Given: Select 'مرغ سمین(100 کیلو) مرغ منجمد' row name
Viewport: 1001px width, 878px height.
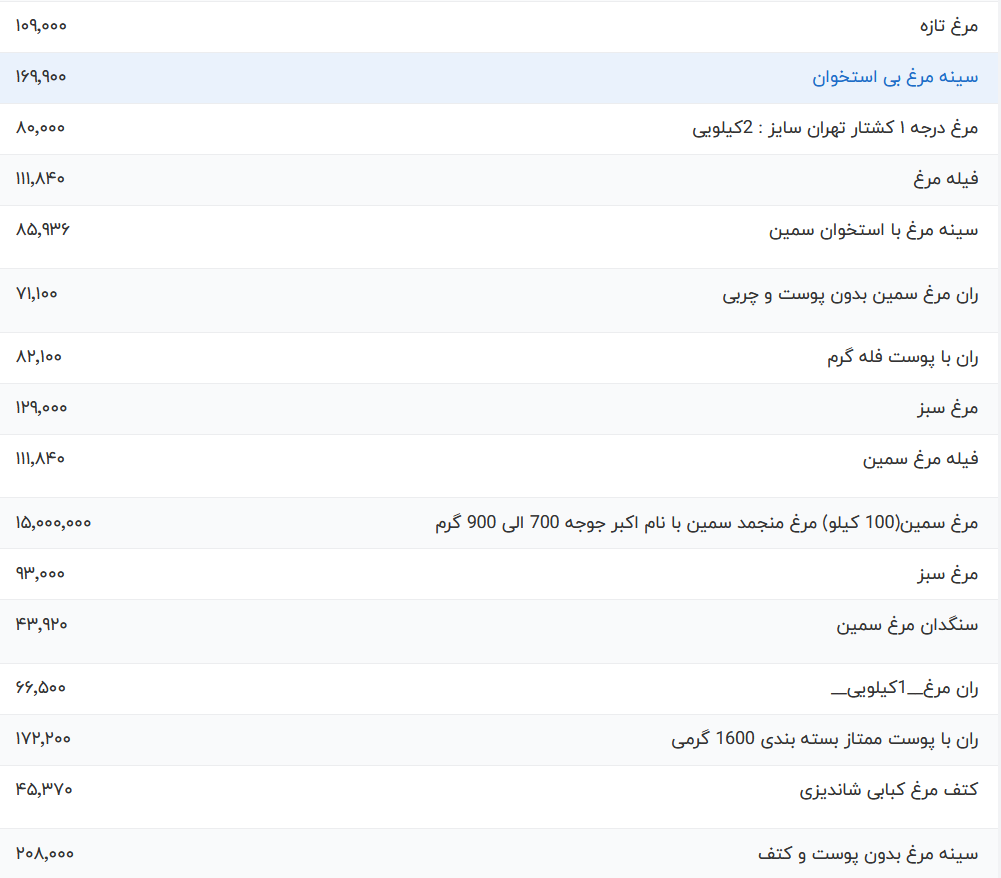Looking at the screenshot, I should (707, 523).
